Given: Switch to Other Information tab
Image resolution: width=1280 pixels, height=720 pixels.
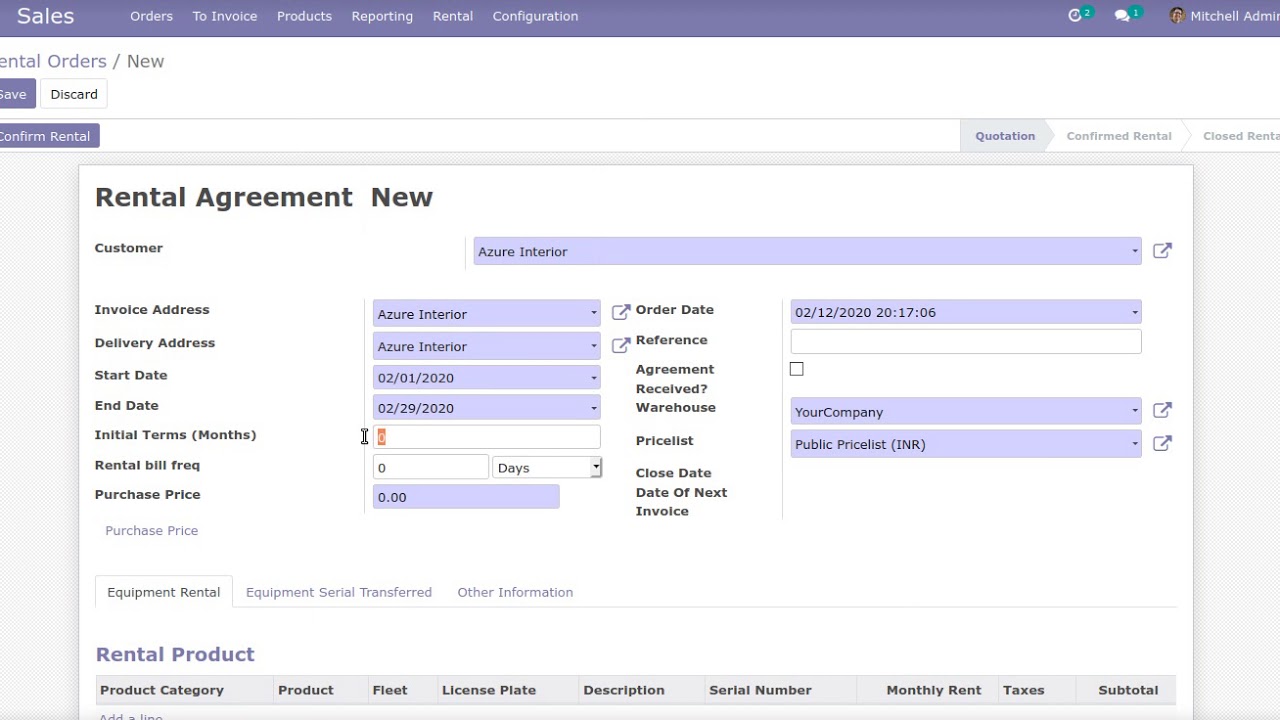Looking at the screenshot, I should [515, 592].
